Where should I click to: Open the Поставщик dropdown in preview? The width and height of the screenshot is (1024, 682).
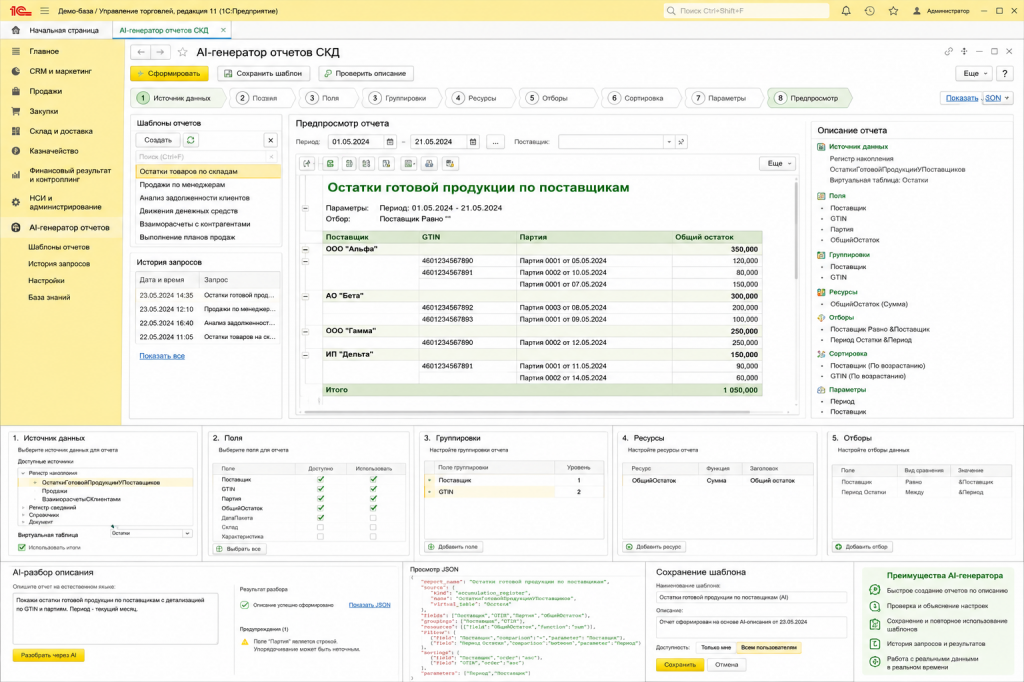coord(668,142)
